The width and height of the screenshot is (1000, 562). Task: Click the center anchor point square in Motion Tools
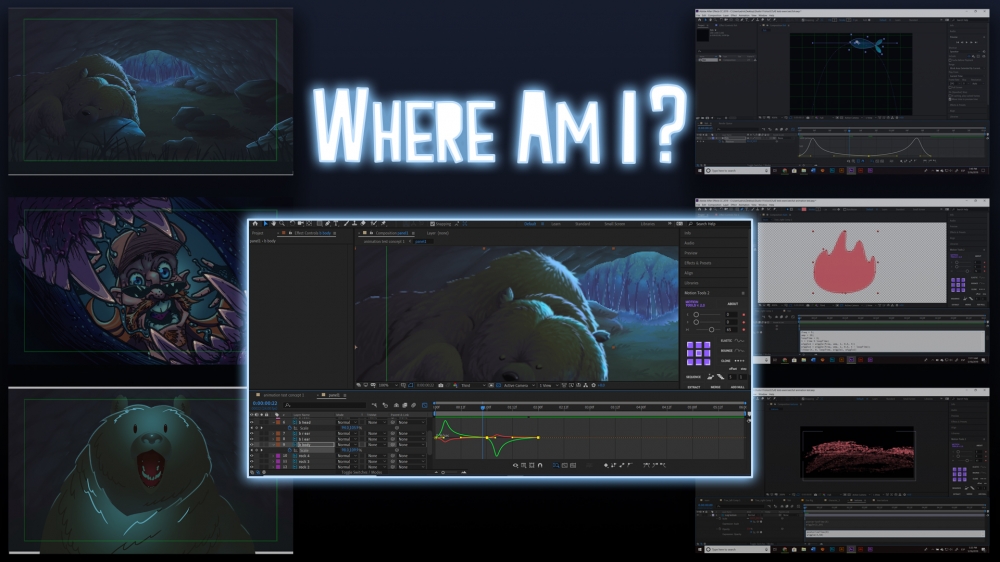point(699,353)
